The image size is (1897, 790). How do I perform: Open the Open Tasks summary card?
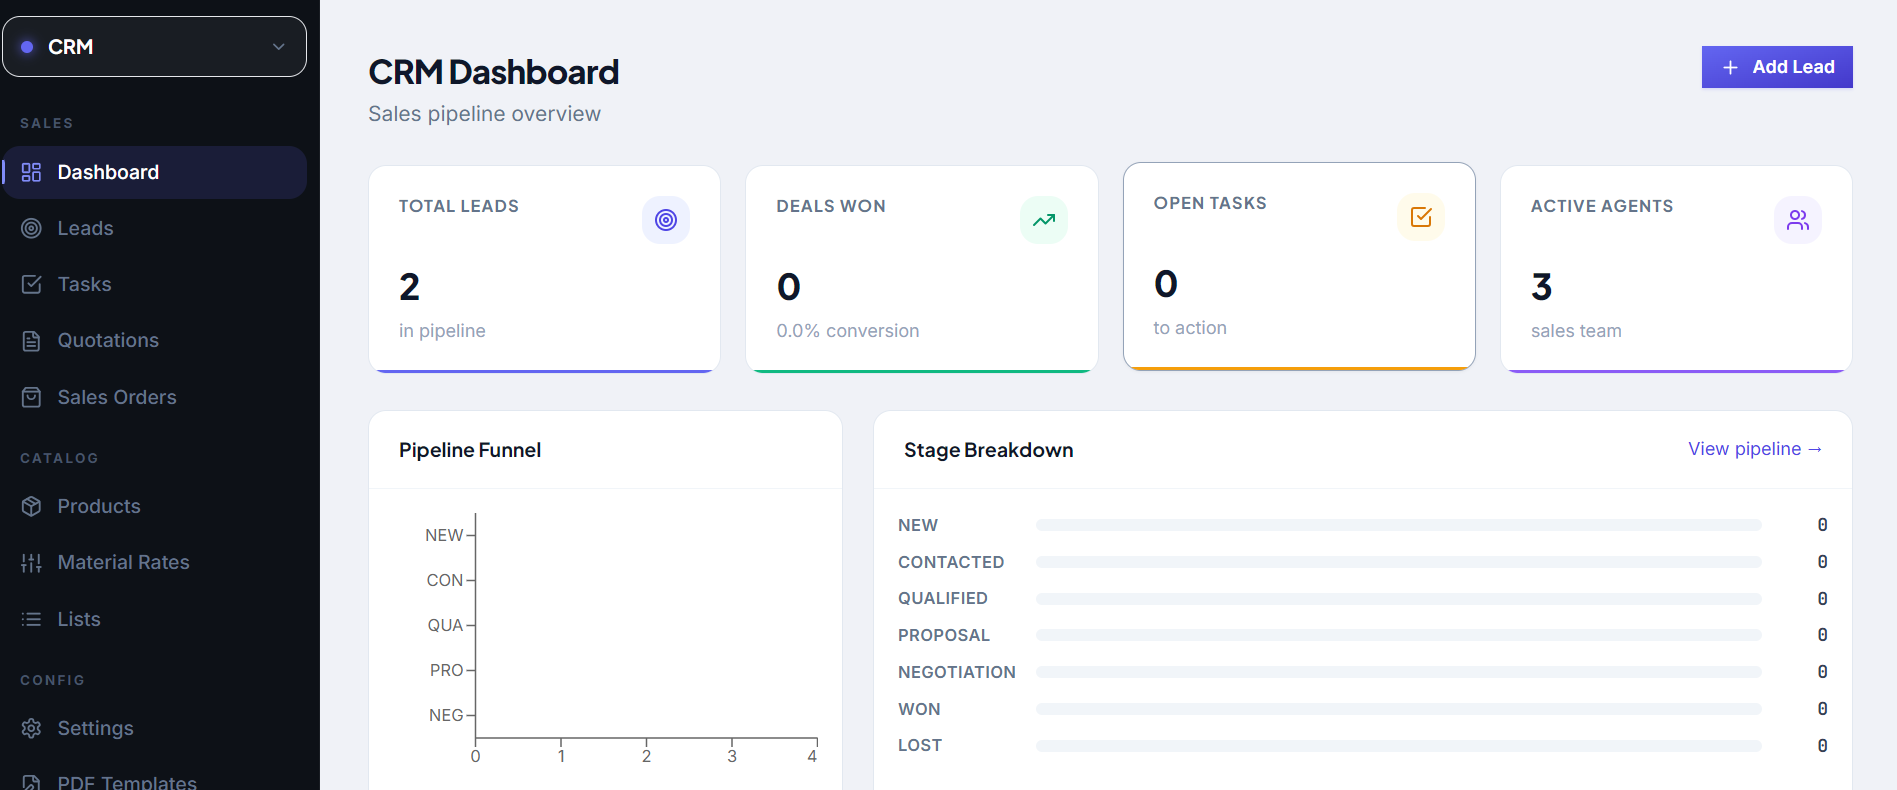tap(1299, 266)
